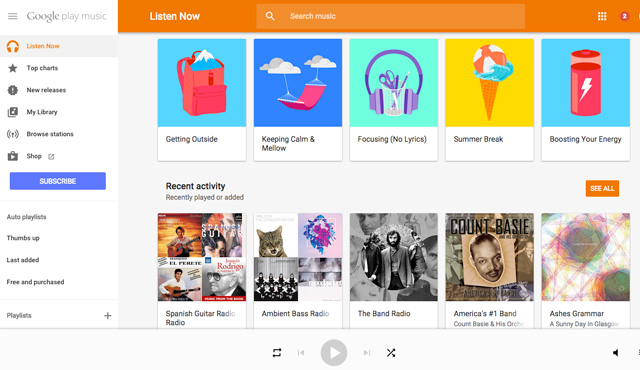Click See All for recent activity

pyautogui.click(x=602, y=188)
